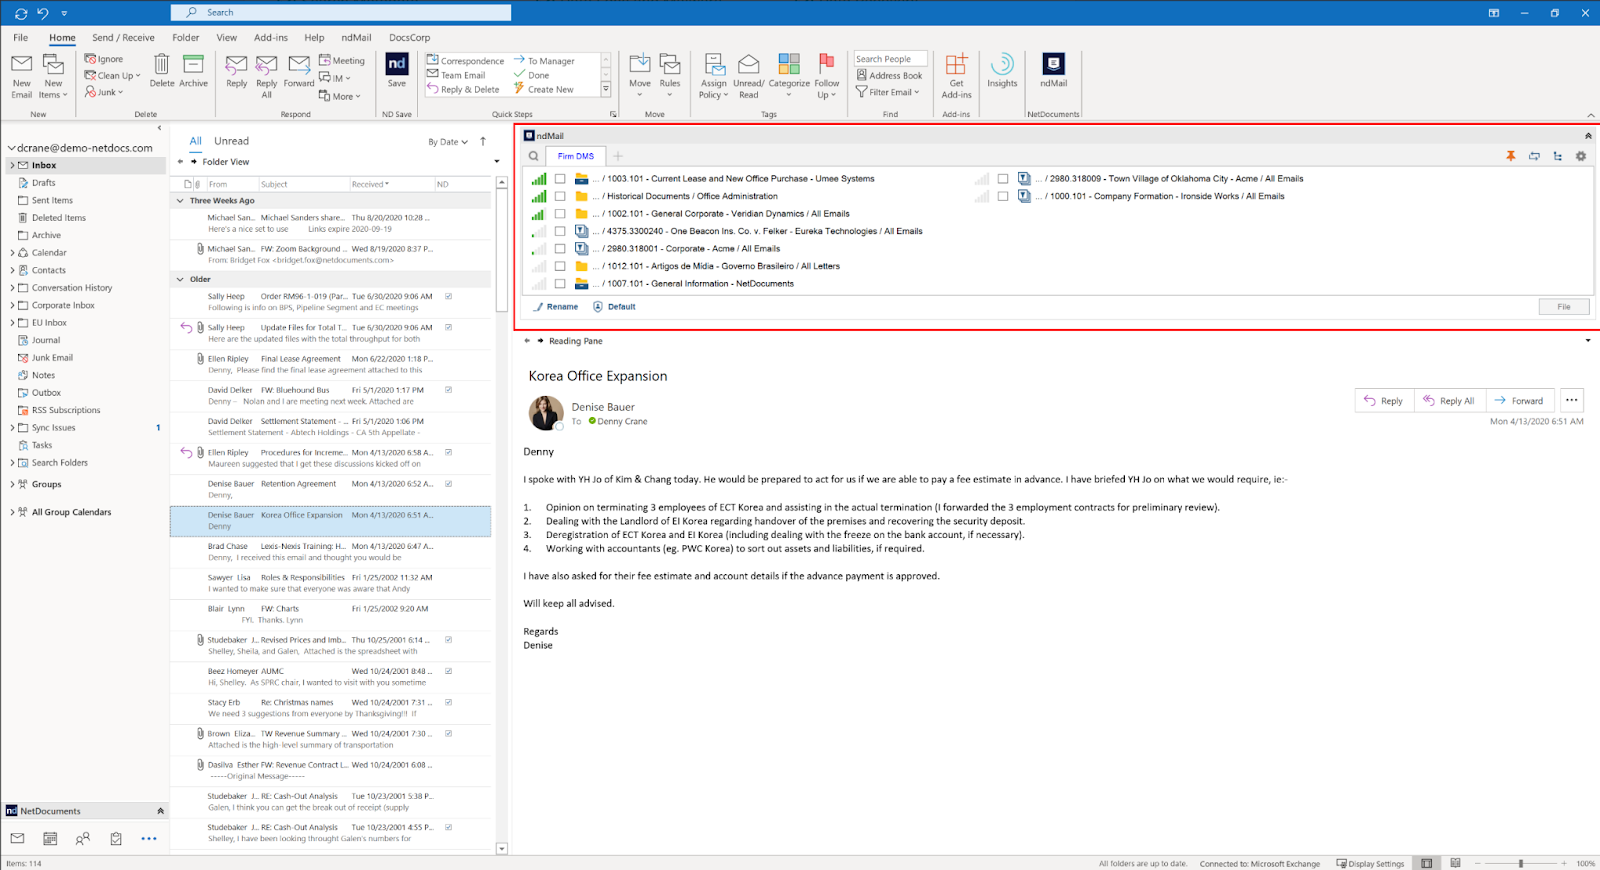This screenshot has height=870, width=1600.
Task: Open more actions ellipsis in reading pane
Action: pos(1571,400)
